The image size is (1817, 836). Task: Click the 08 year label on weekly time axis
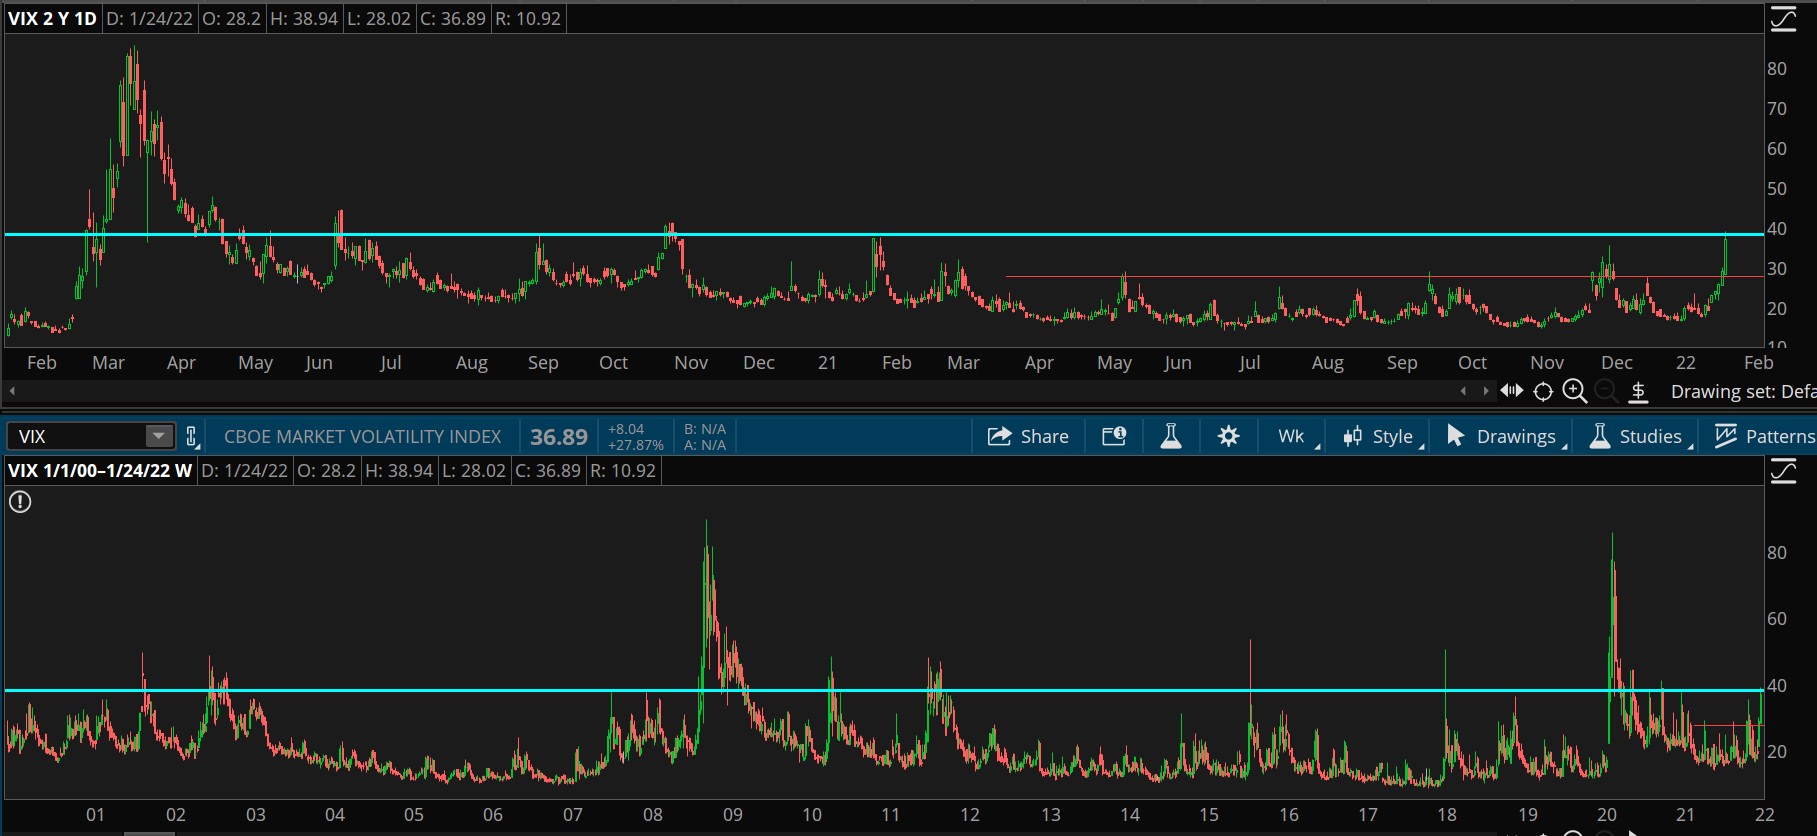(x=653, y=815)
